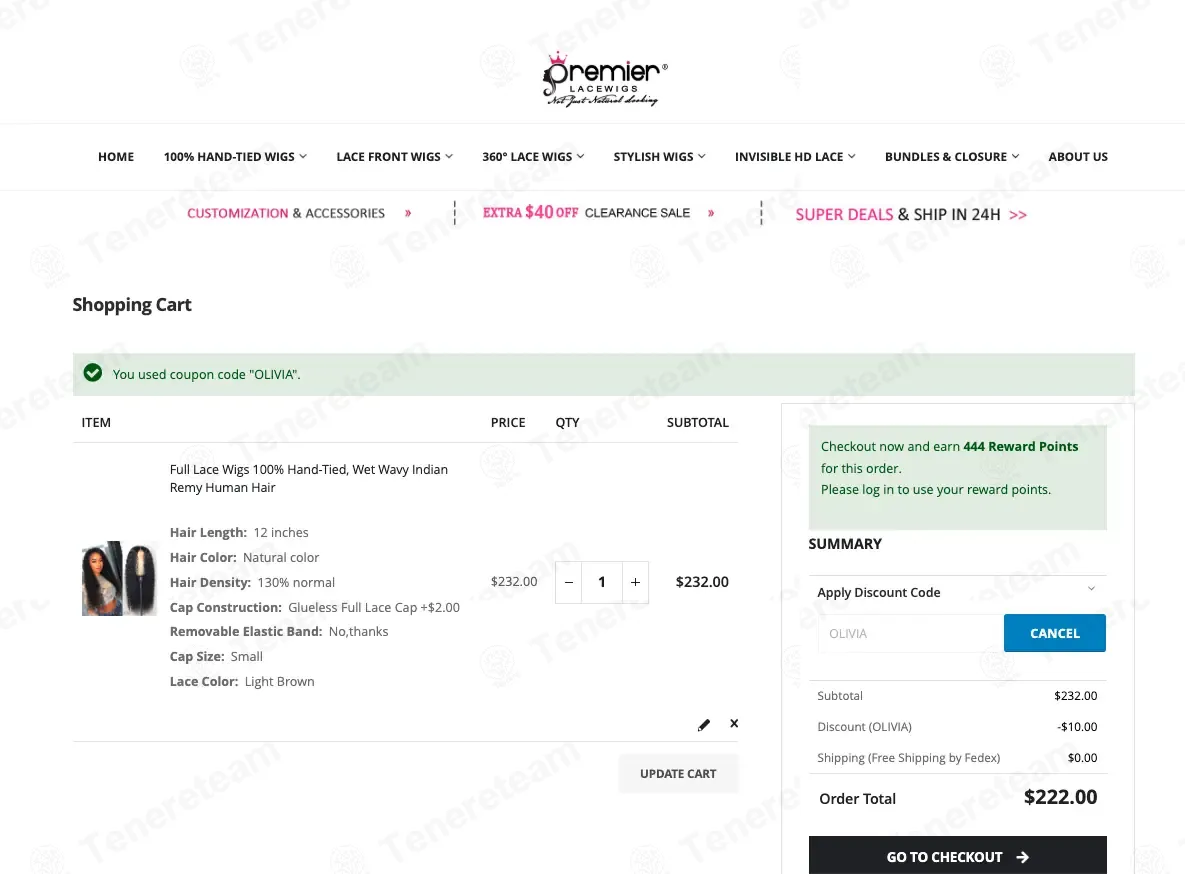
Task: Cancel the OLIVIA coupon code
Action: coord(1054,633)
